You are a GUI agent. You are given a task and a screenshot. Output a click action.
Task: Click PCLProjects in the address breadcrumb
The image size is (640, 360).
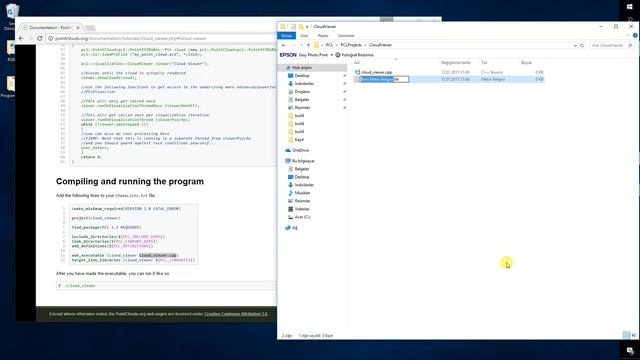point(351,45)
